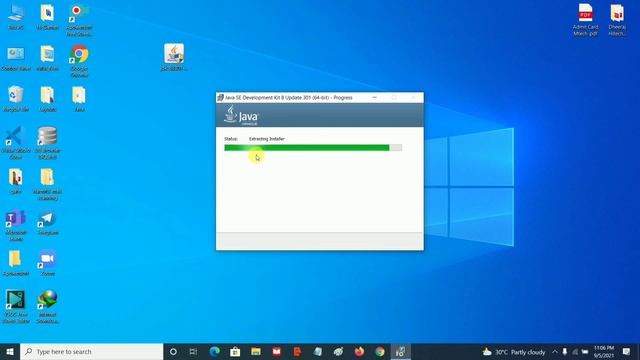Open the 30°C Partly cloudy weather widget

(514, 352)
